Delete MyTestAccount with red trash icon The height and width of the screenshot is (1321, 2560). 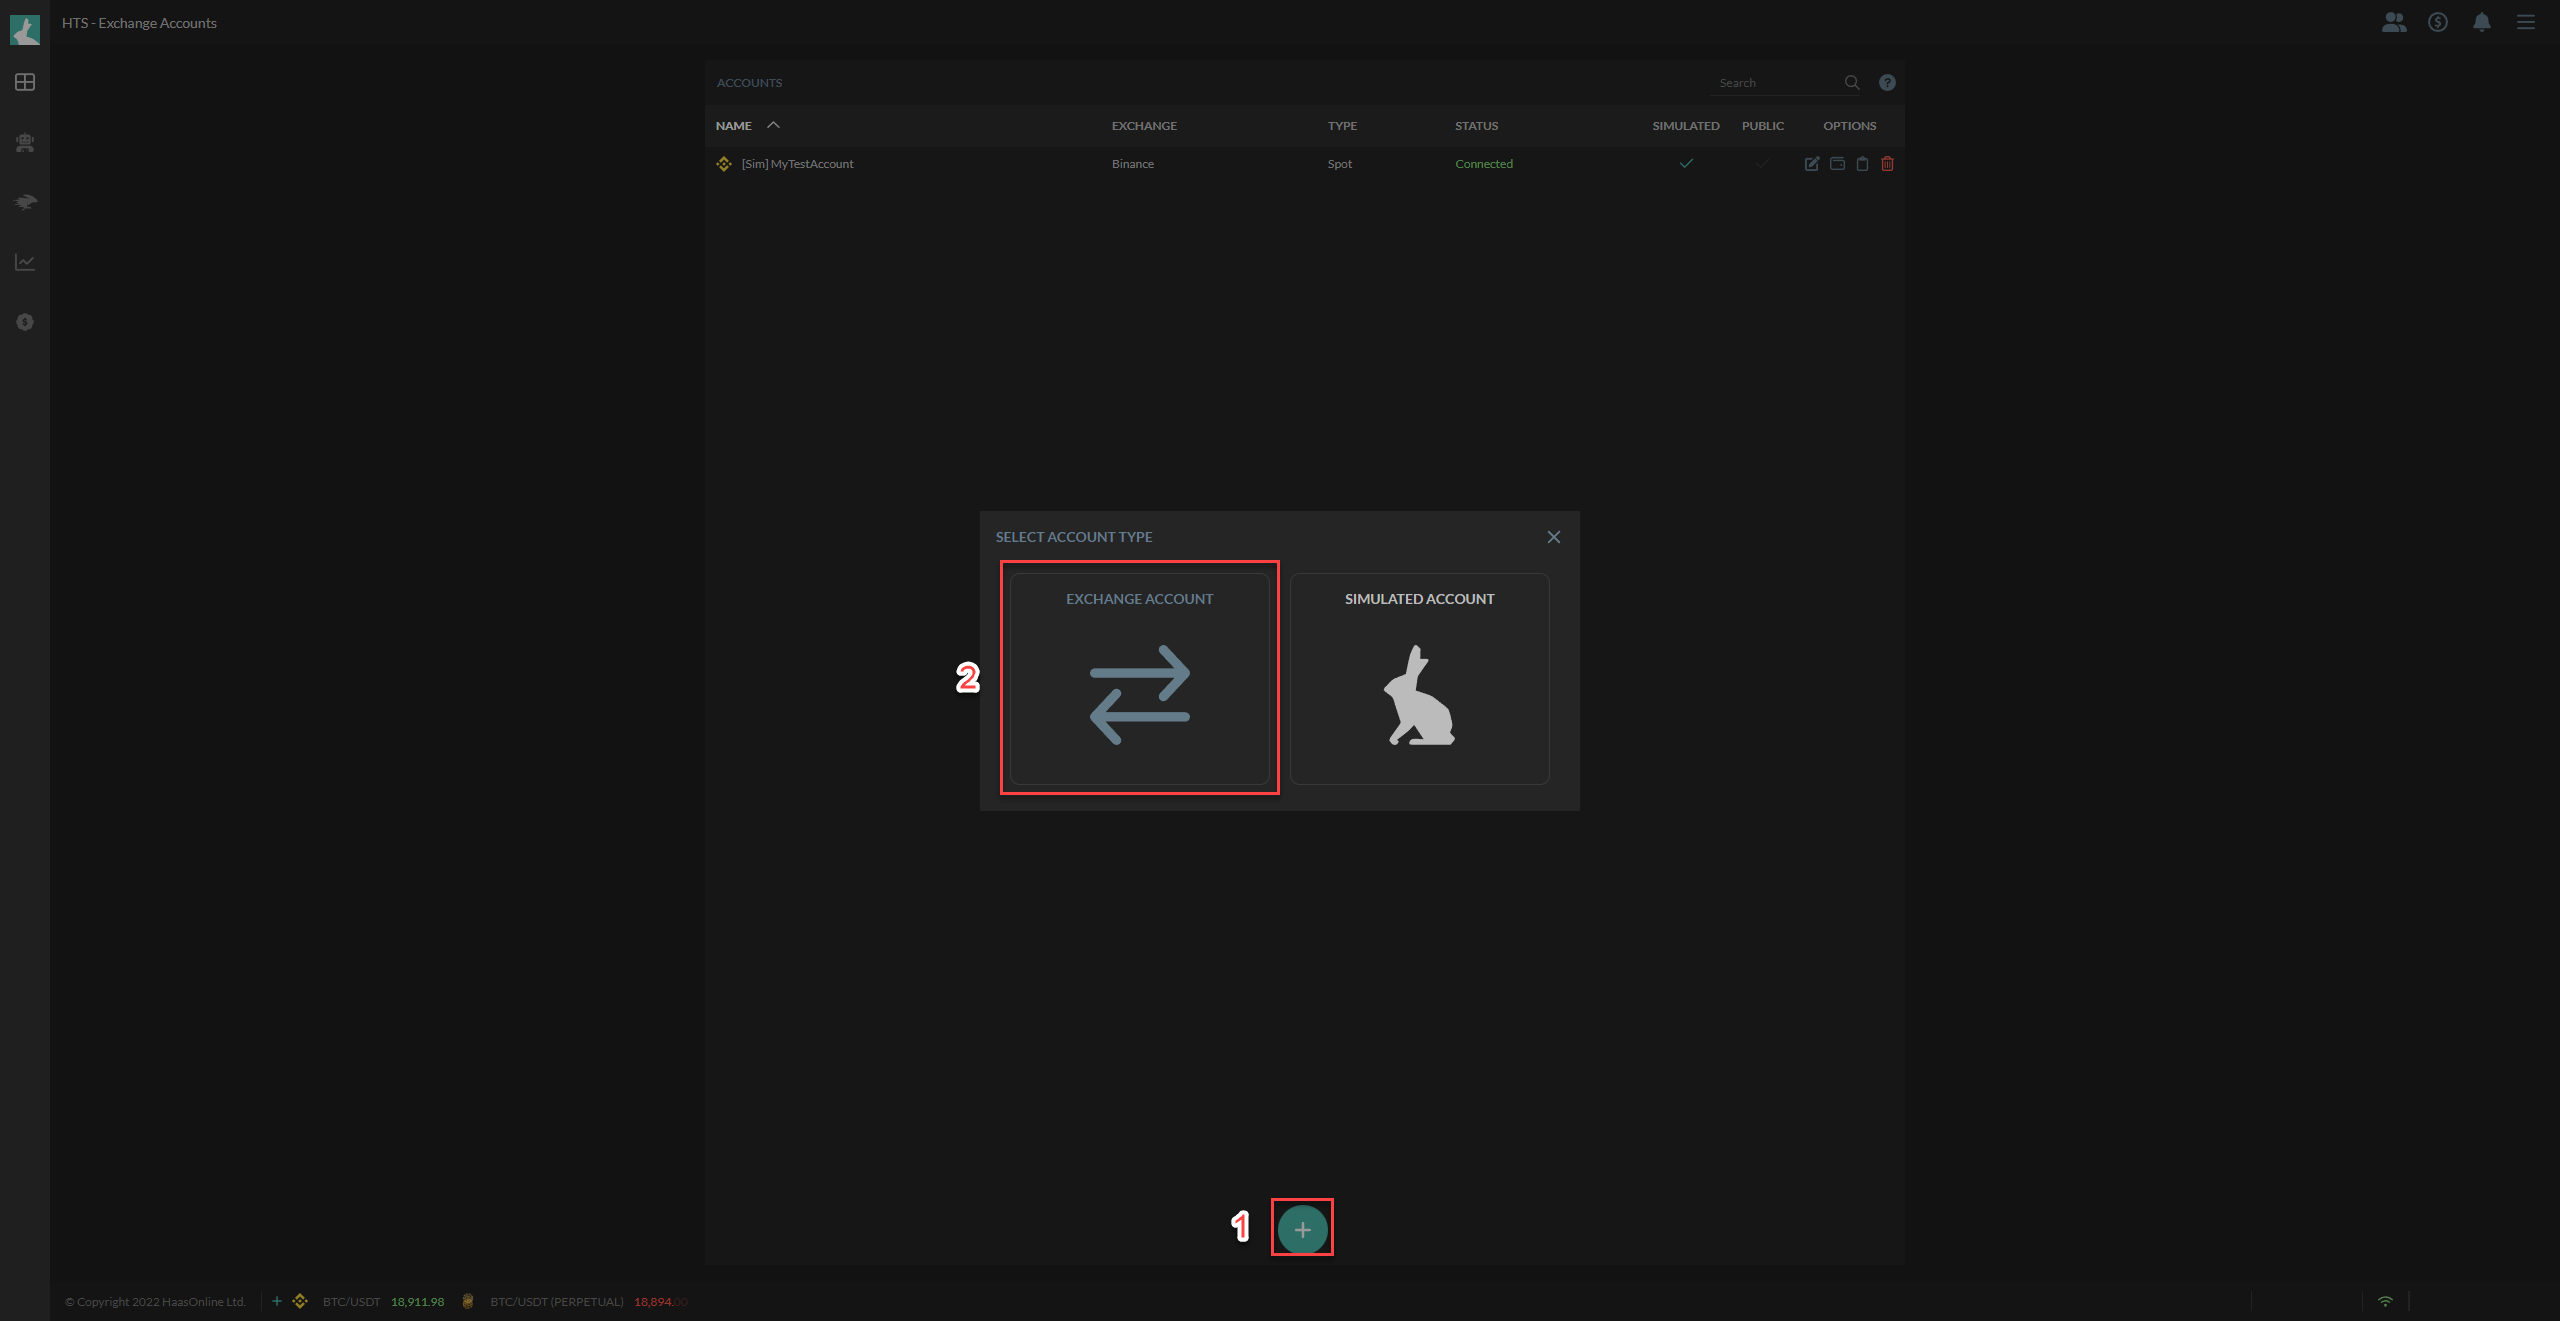pos(1887,164)
